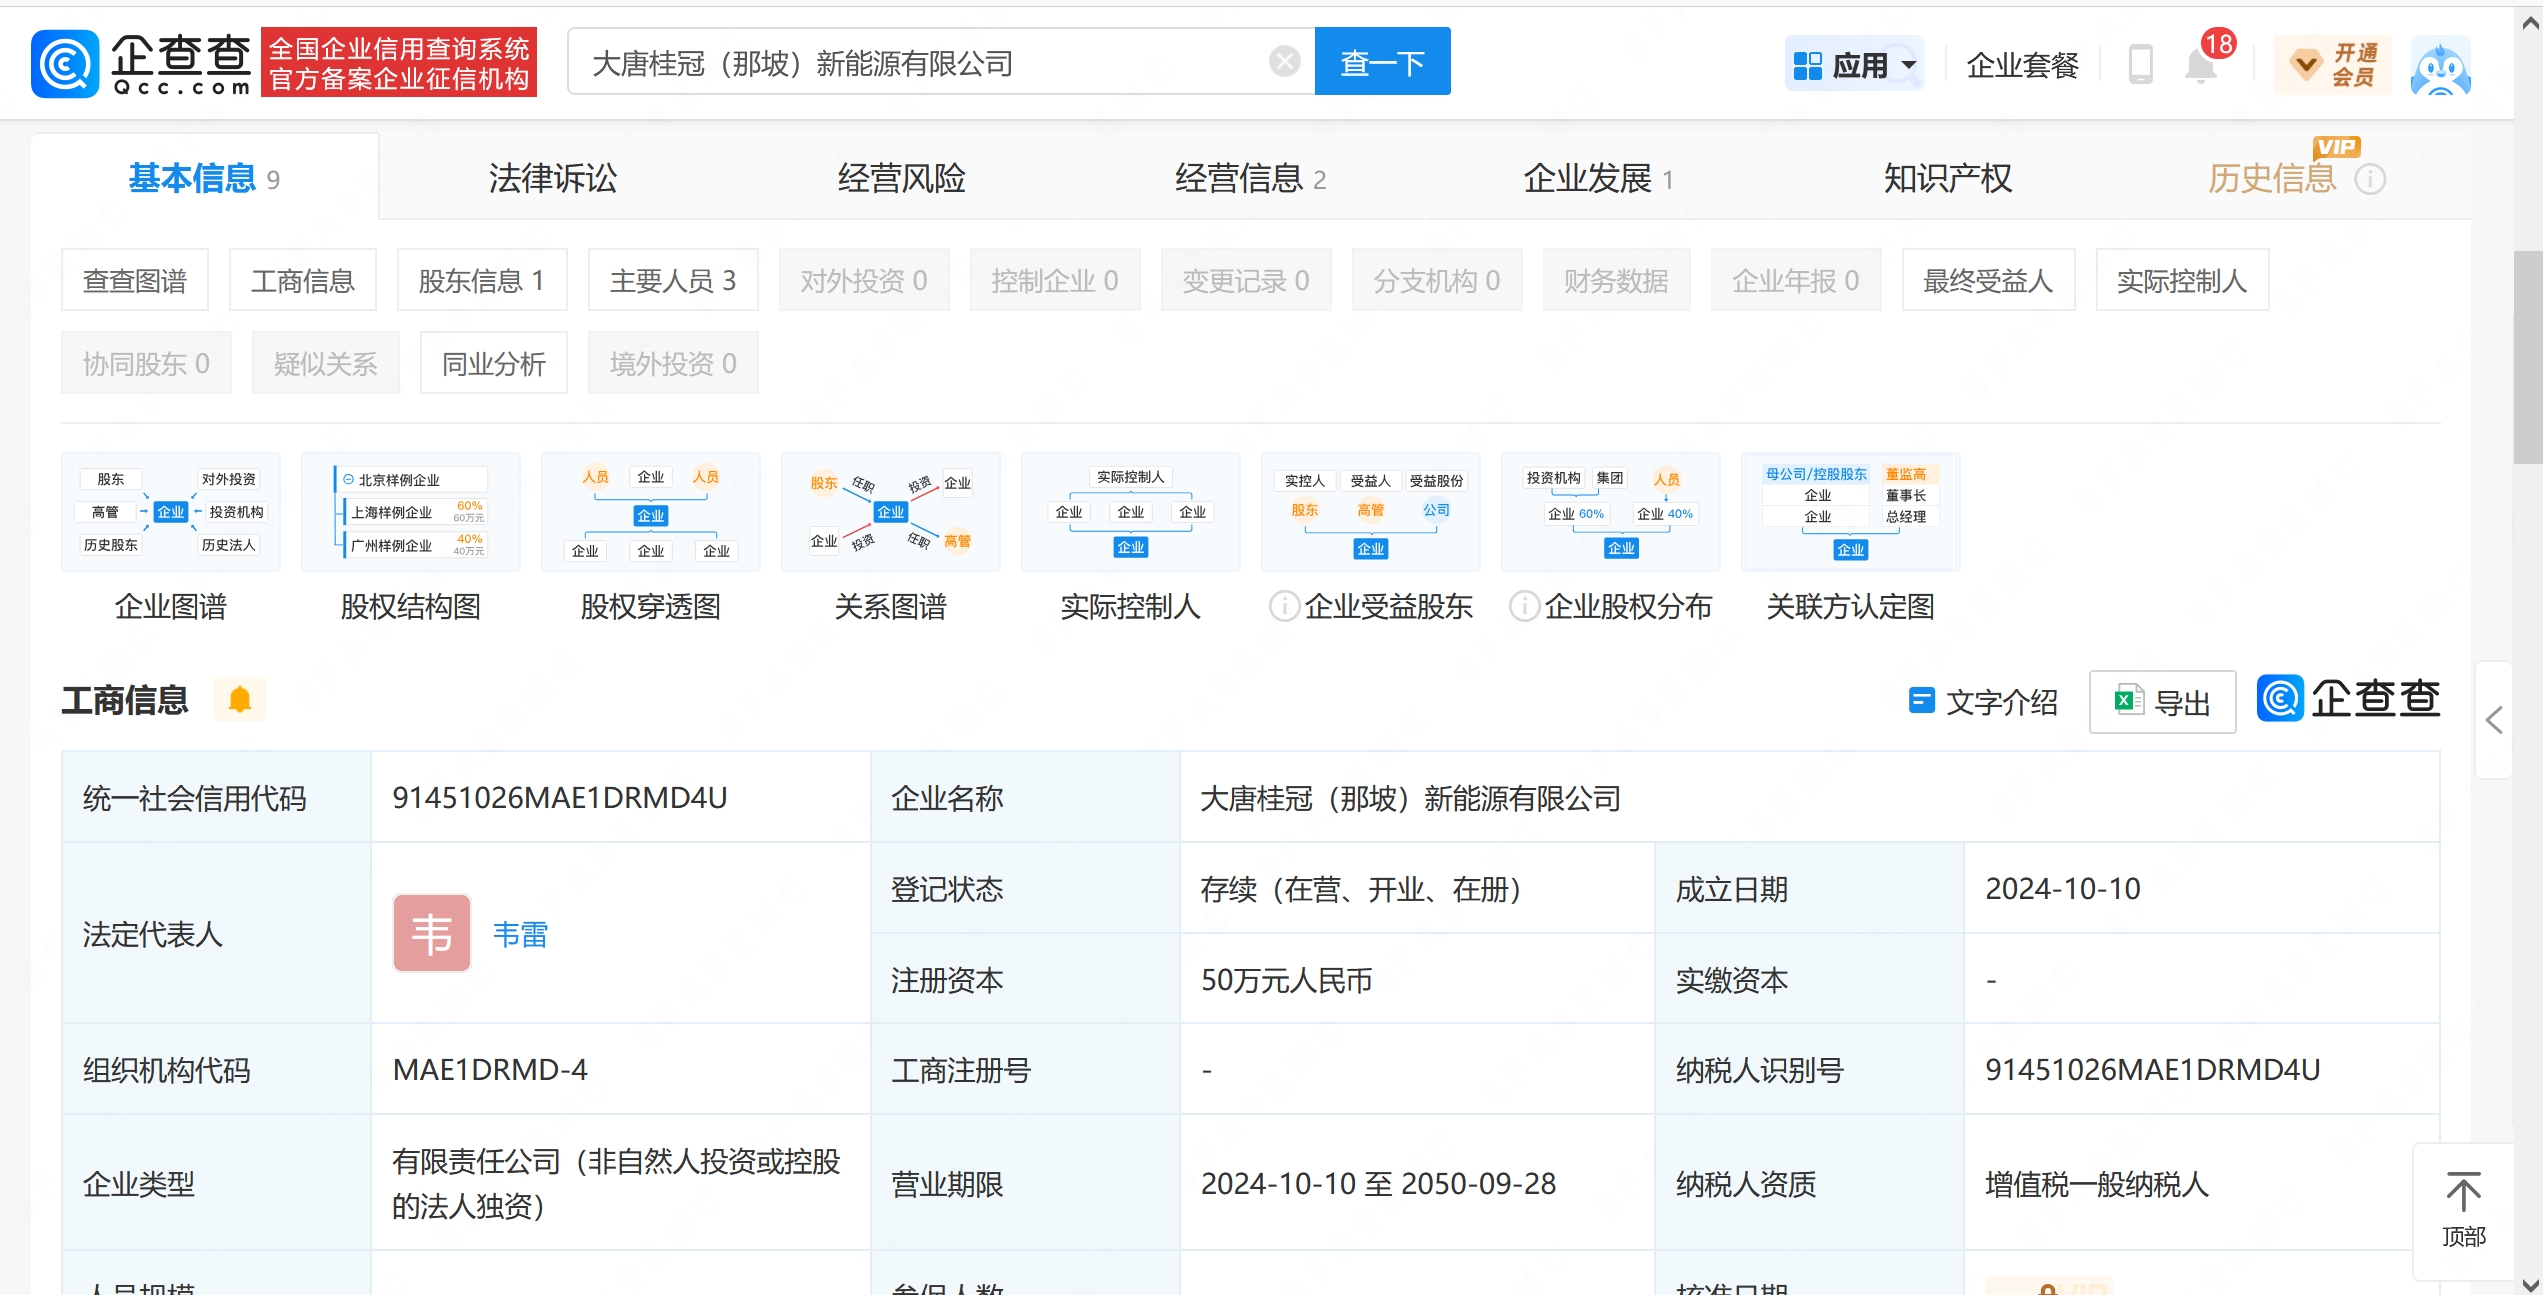The width and height of the screenshot is (2543, 1295).
Task: Open the user avatar profile
Action: point(2441,65)
